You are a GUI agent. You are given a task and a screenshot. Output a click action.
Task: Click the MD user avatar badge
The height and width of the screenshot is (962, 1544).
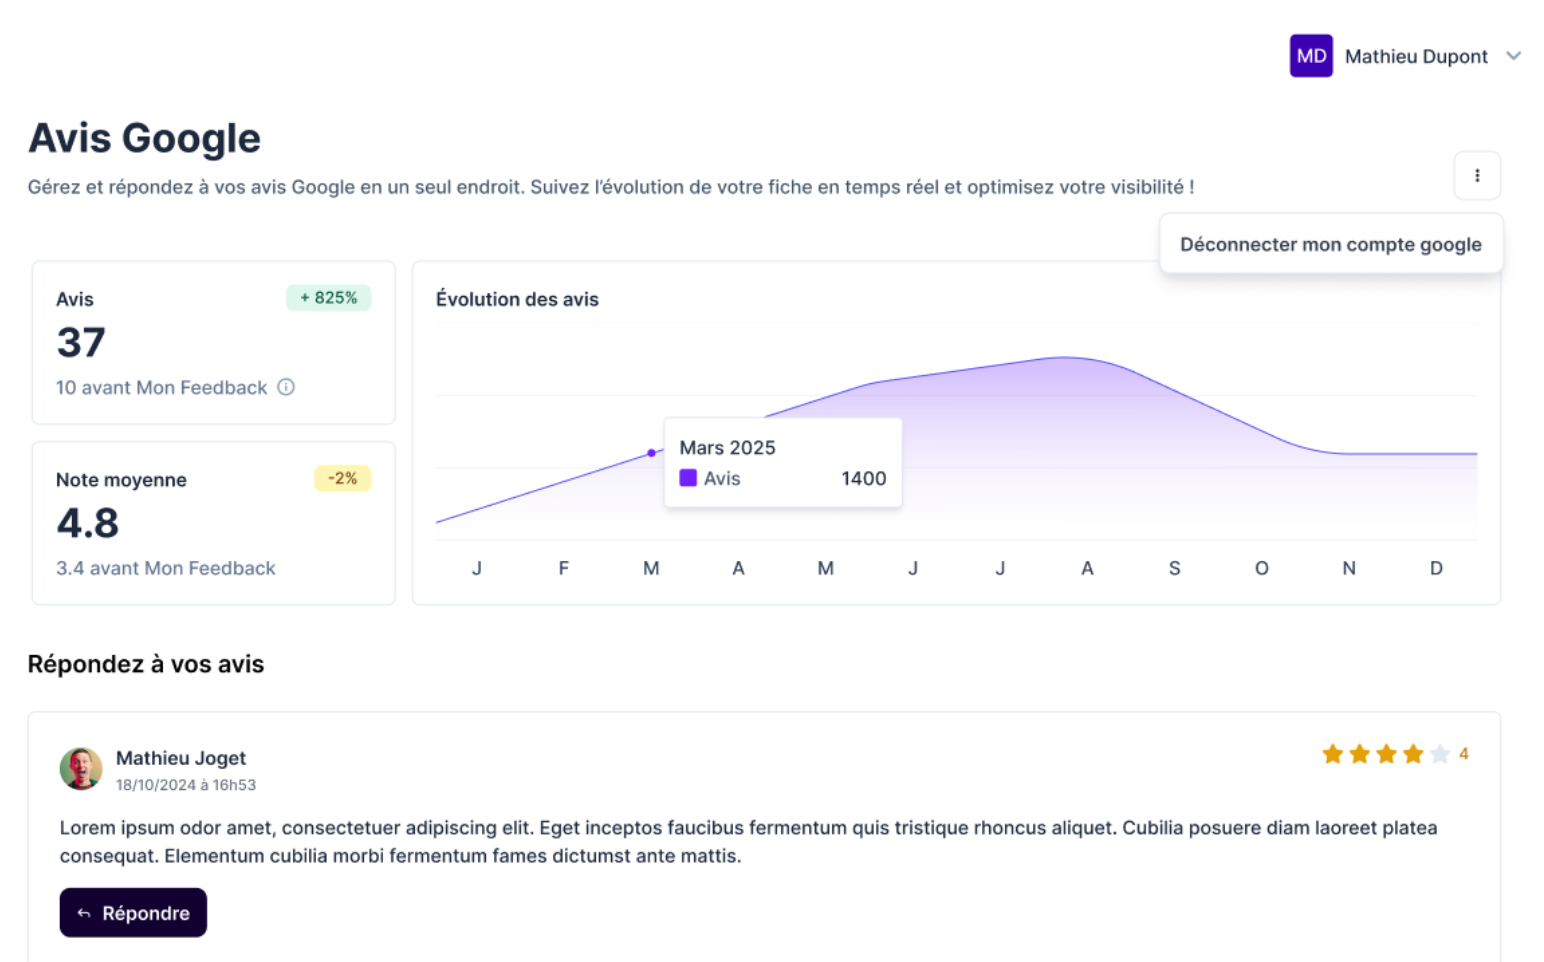pyautogui.click(x=1310, y=56)
